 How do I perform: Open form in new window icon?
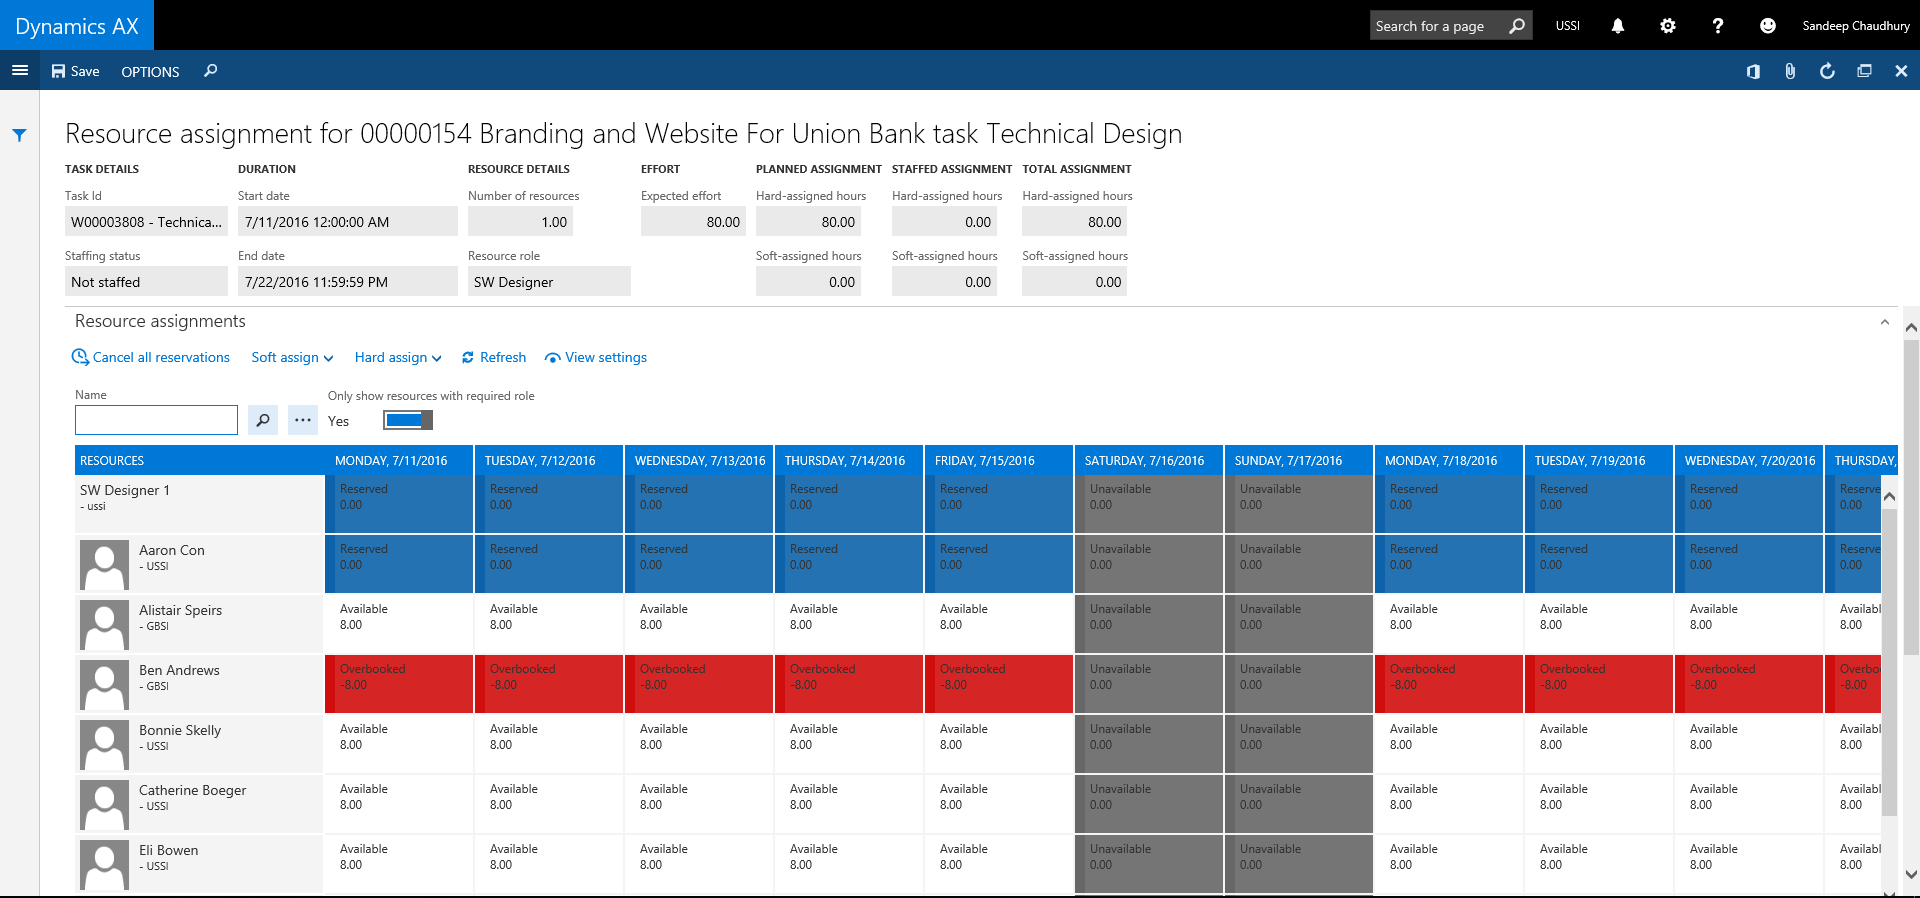[x=1864, y=71]
